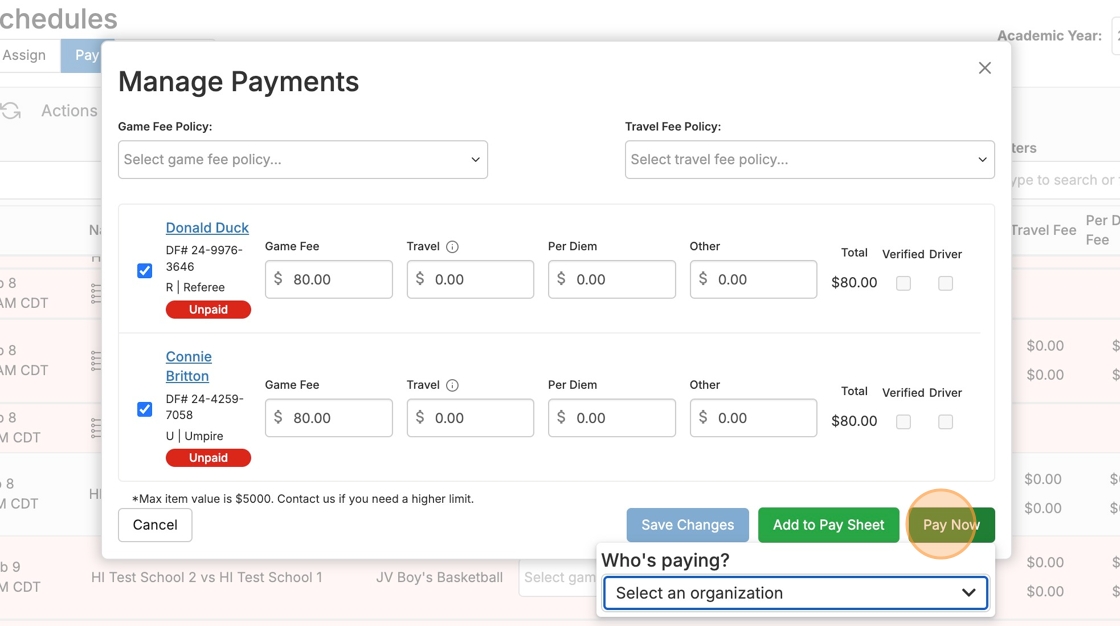1120x626 pixels.
Task: Click the Save Changes button
Action: 687,525
